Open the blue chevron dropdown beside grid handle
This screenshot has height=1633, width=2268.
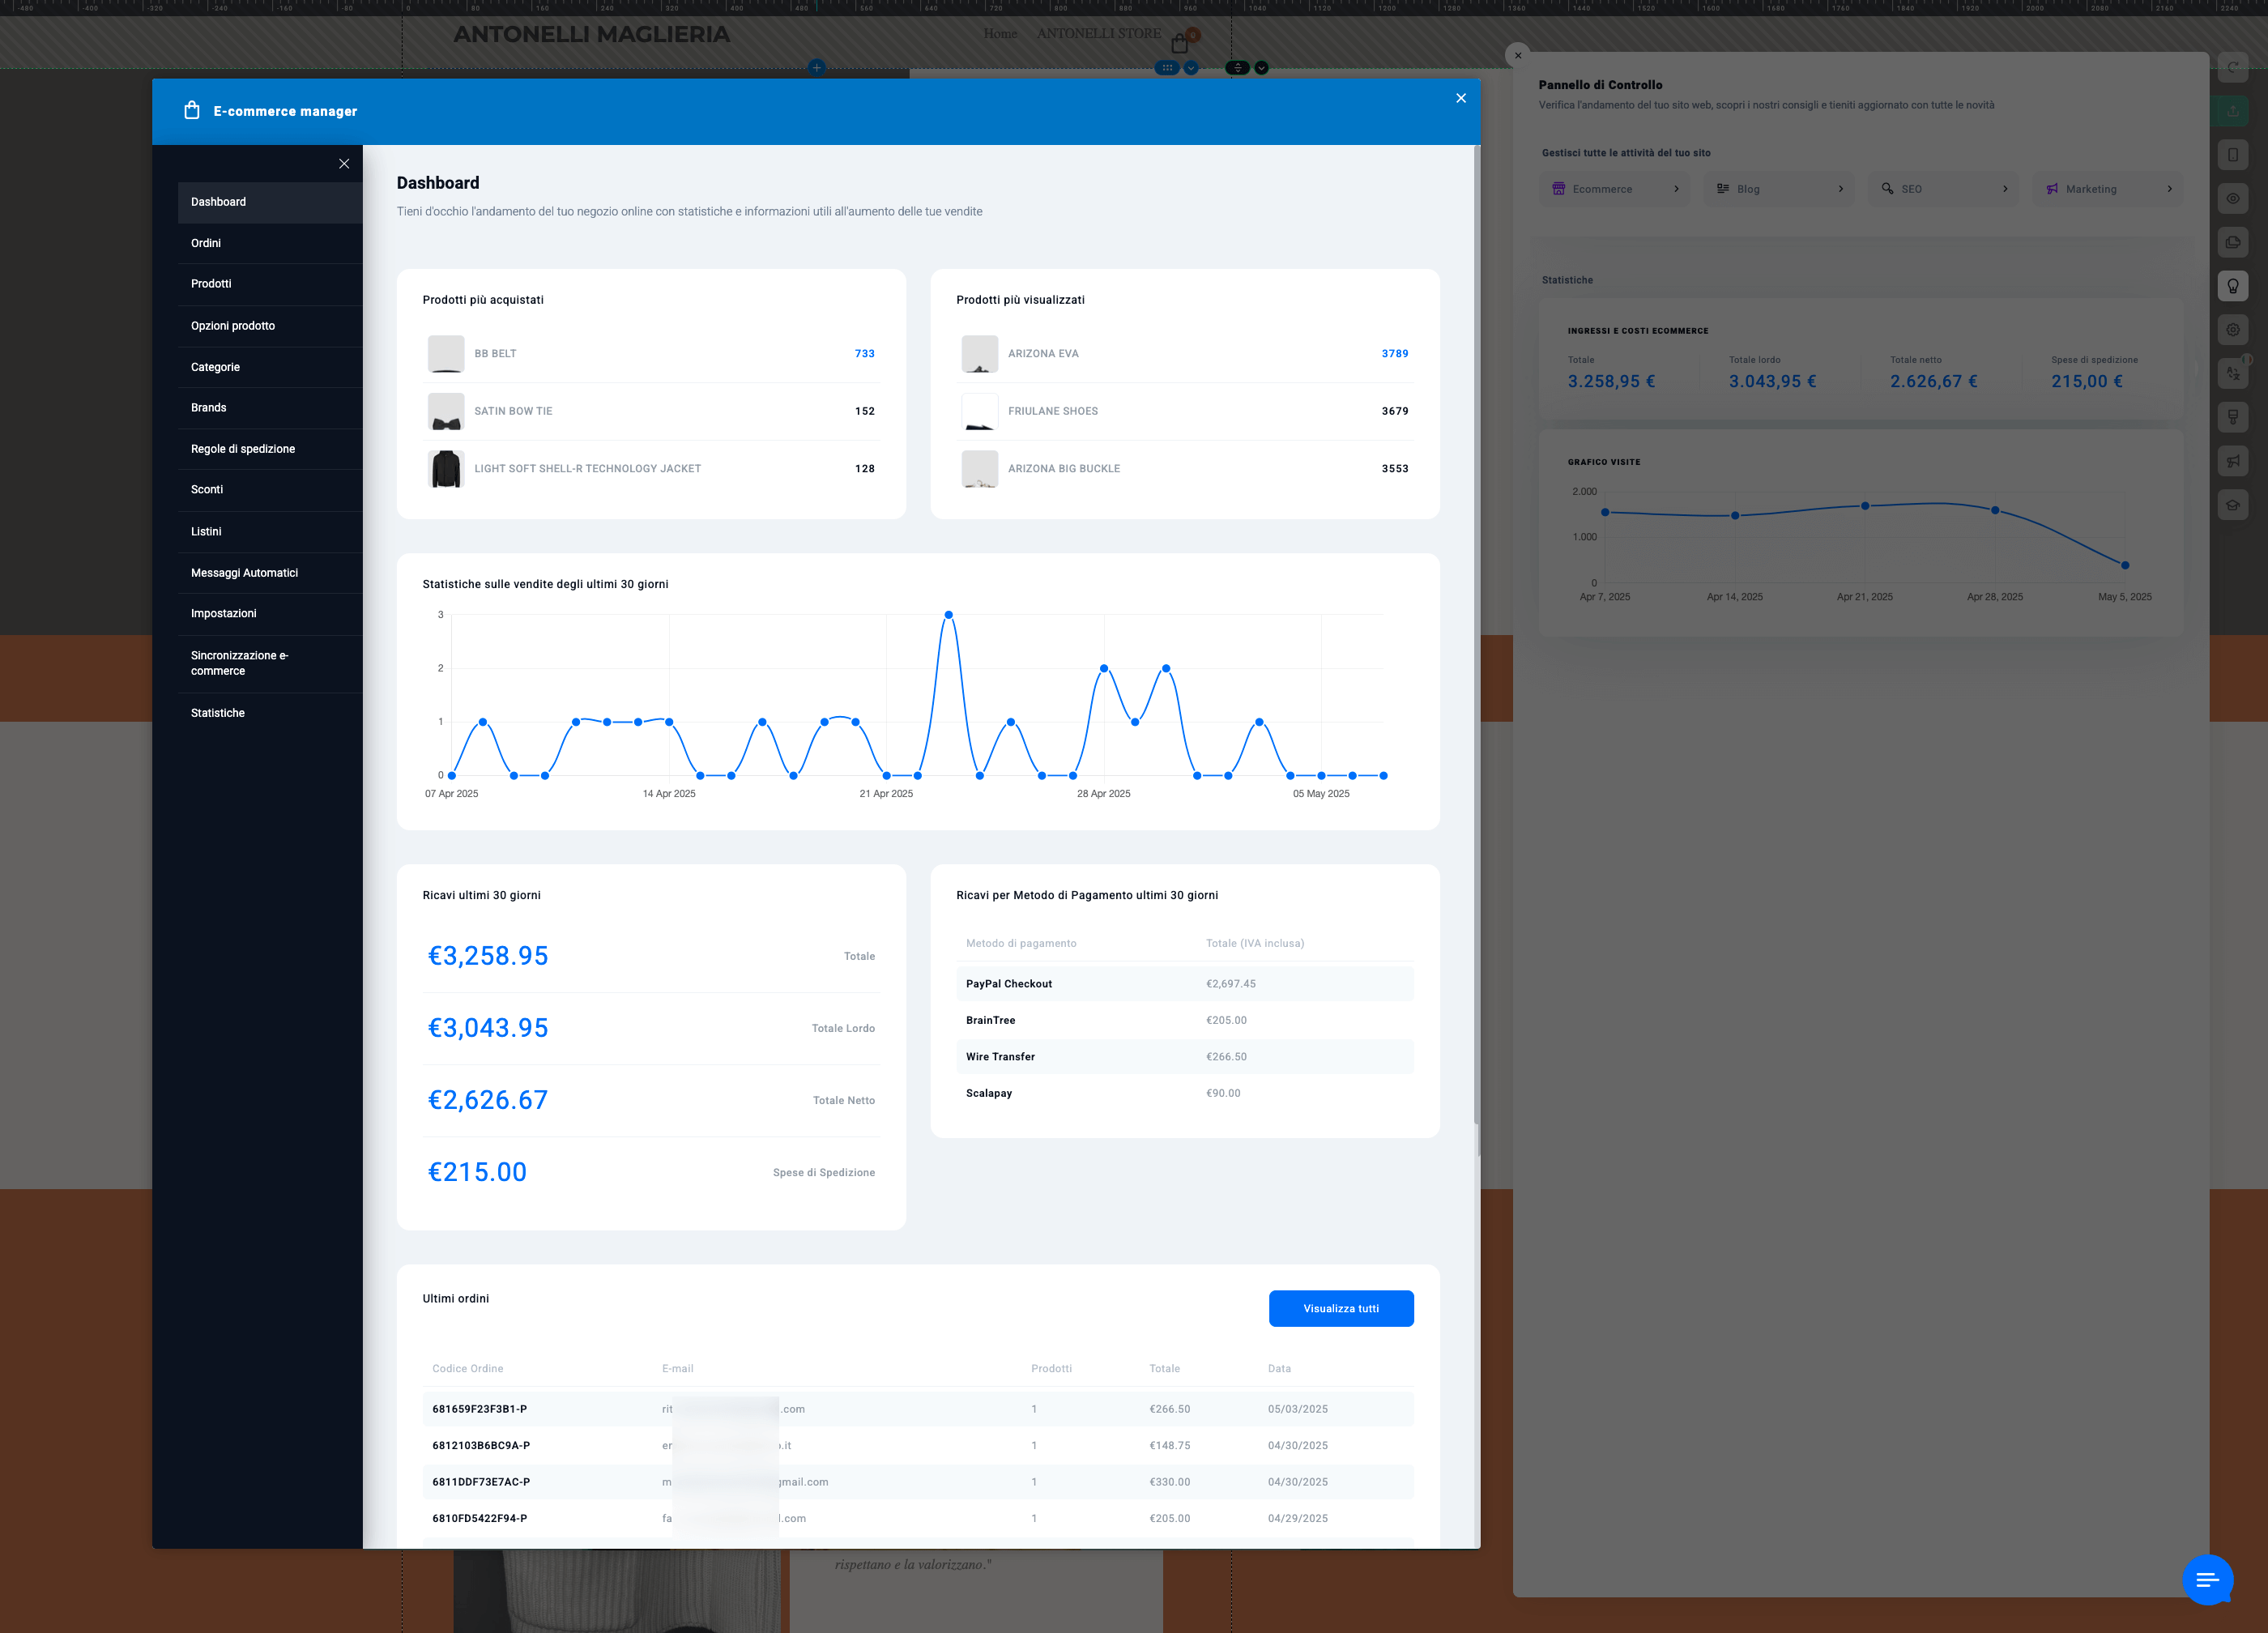(1191, 68)
